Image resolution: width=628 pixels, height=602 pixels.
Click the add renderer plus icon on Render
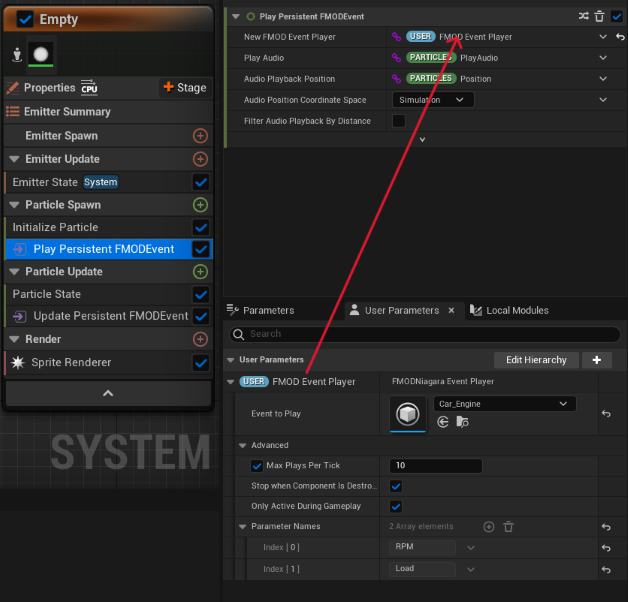pyautogui.click(x=200, y=340)
